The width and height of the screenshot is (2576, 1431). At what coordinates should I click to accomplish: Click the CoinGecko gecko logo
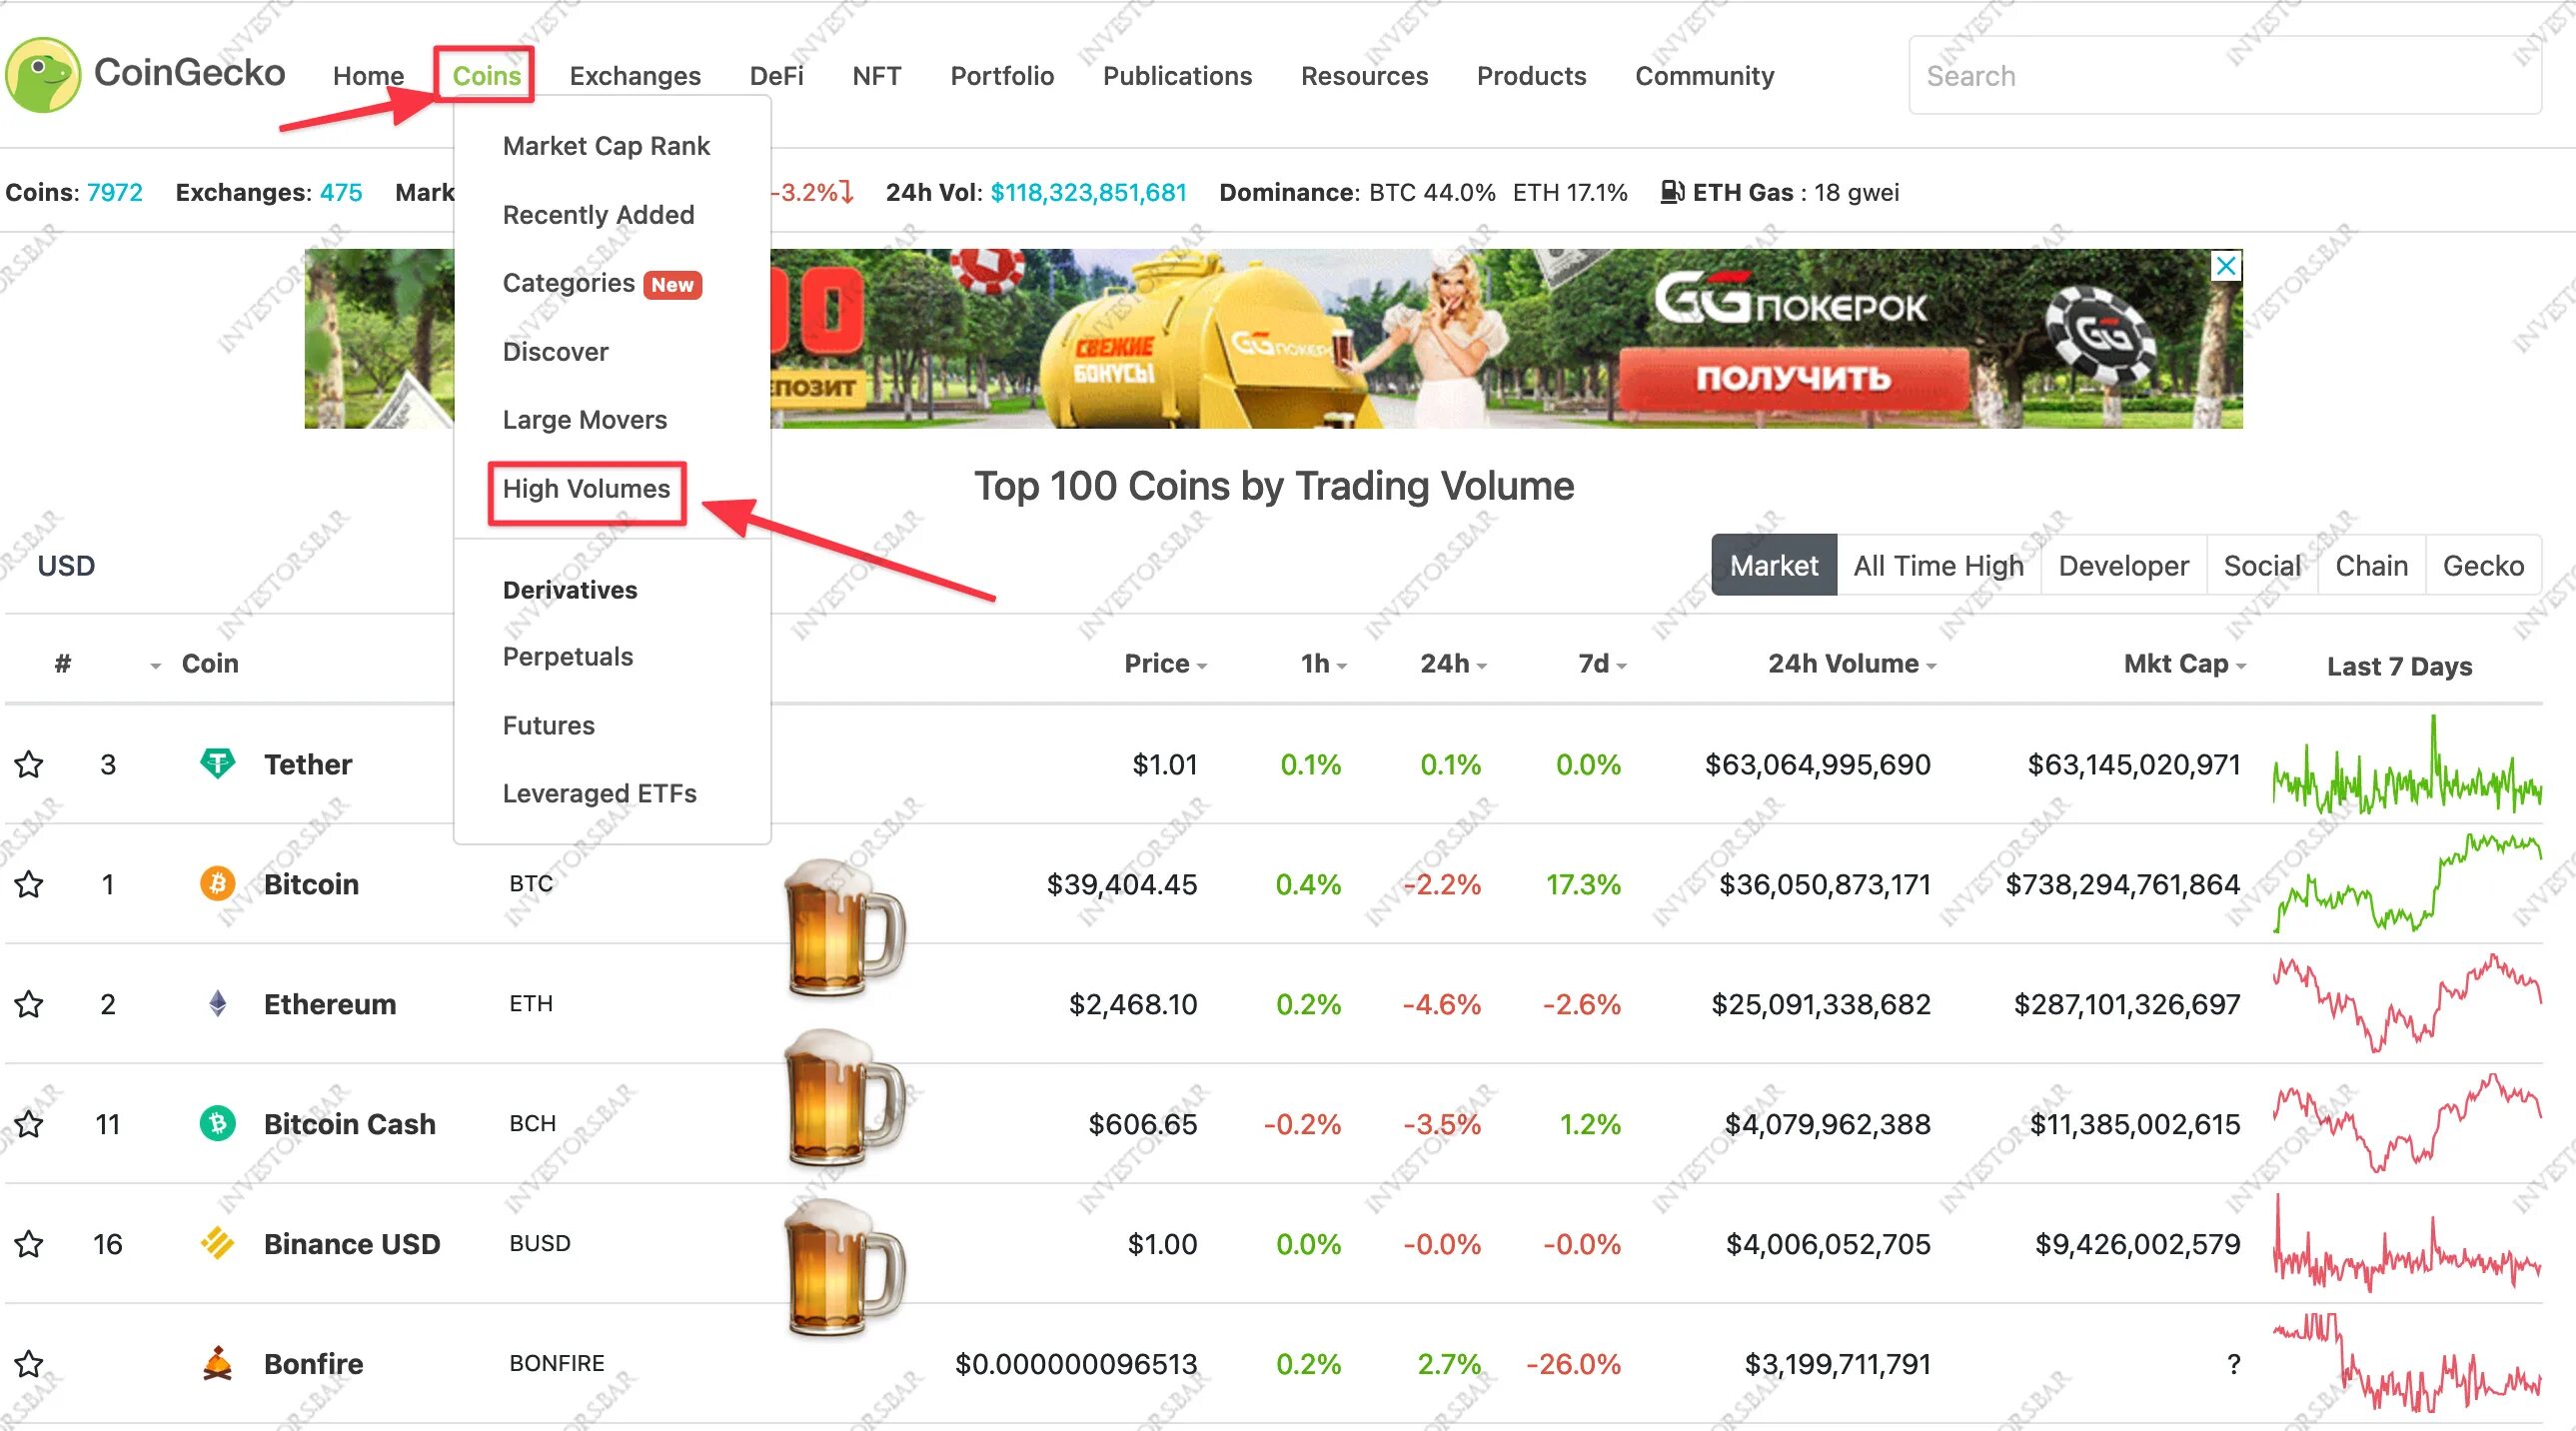(43, 75)
